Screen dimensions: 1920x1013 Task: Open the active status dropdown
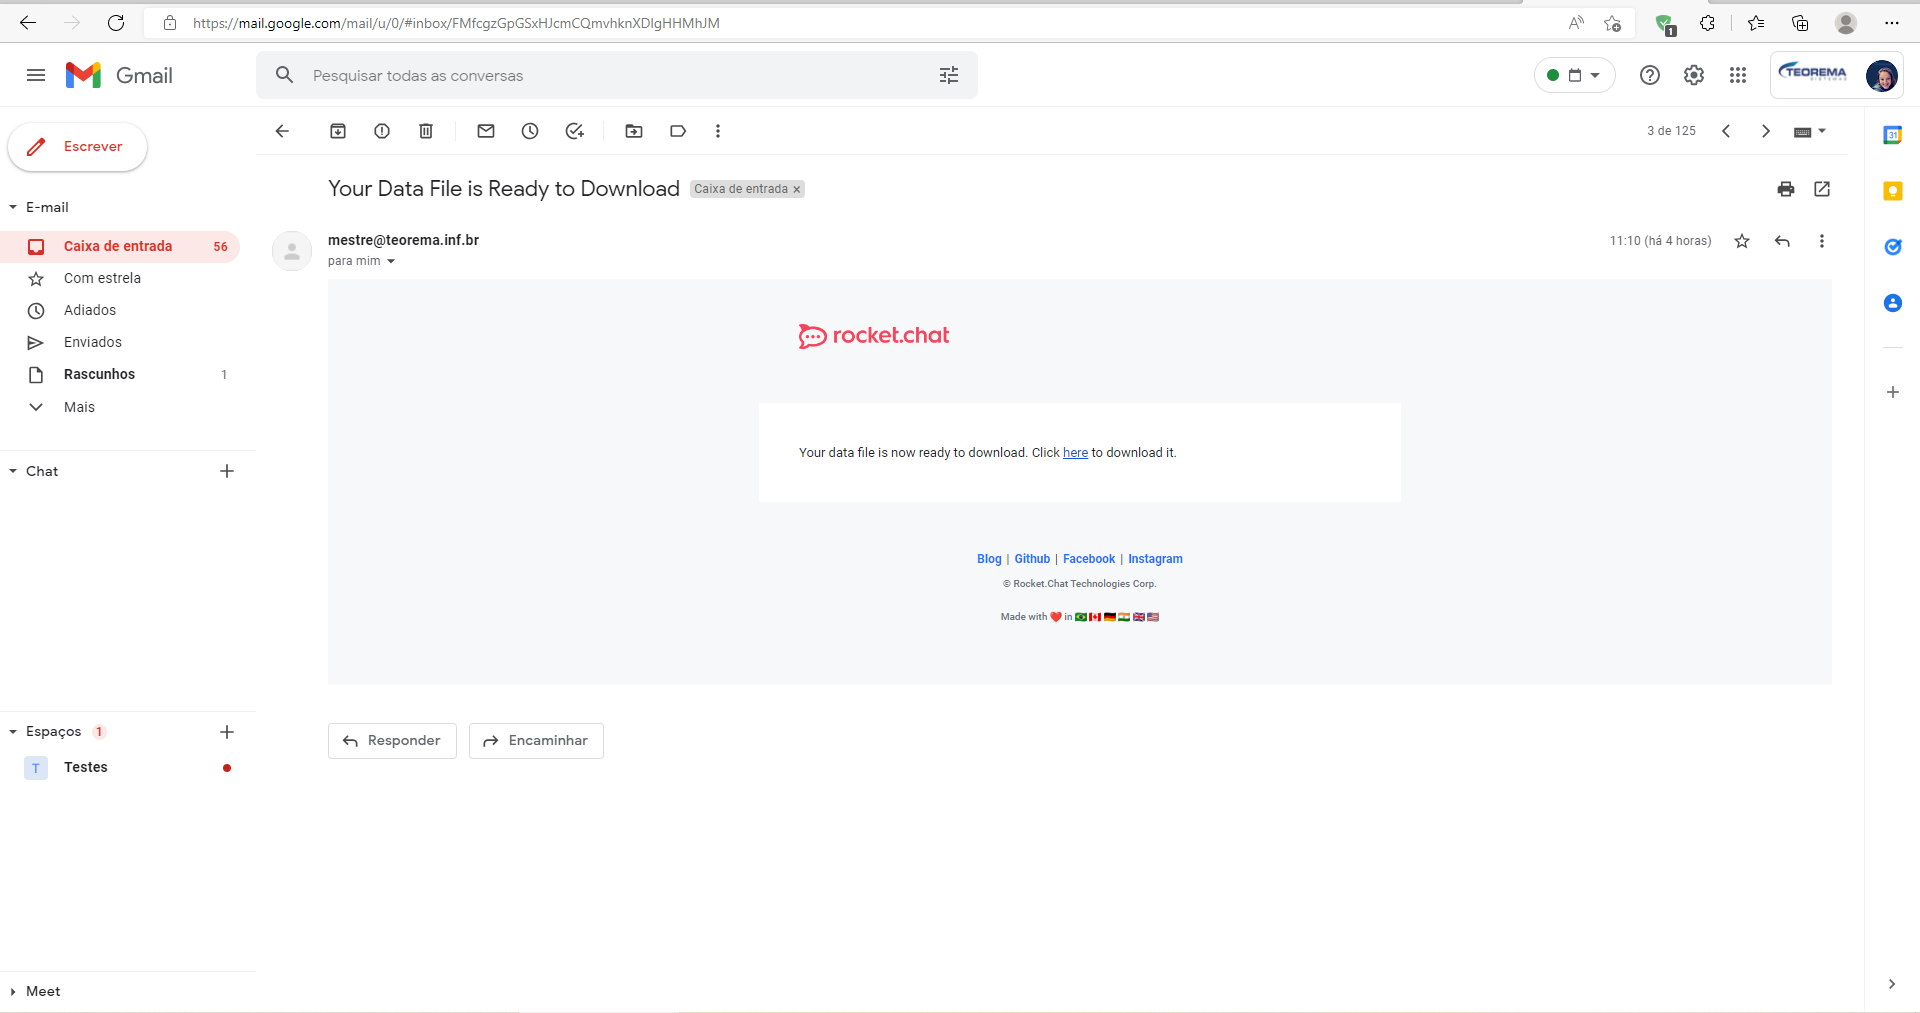(x=1575, y=75)
